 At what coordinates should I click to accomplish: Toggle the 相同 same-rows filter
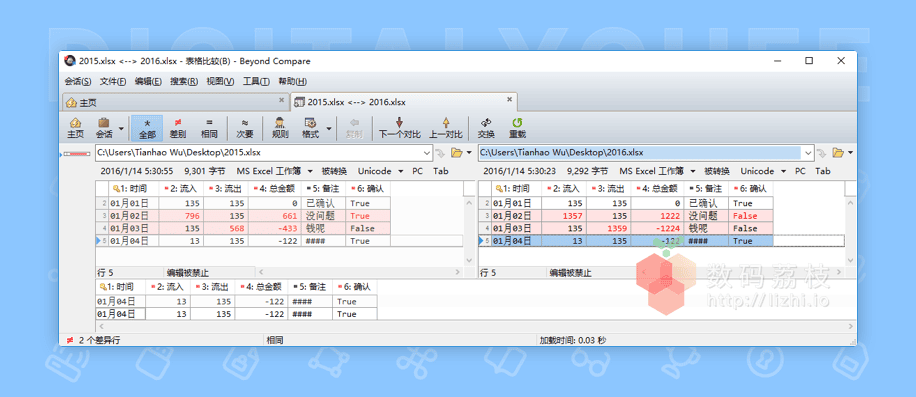[209, 128]
